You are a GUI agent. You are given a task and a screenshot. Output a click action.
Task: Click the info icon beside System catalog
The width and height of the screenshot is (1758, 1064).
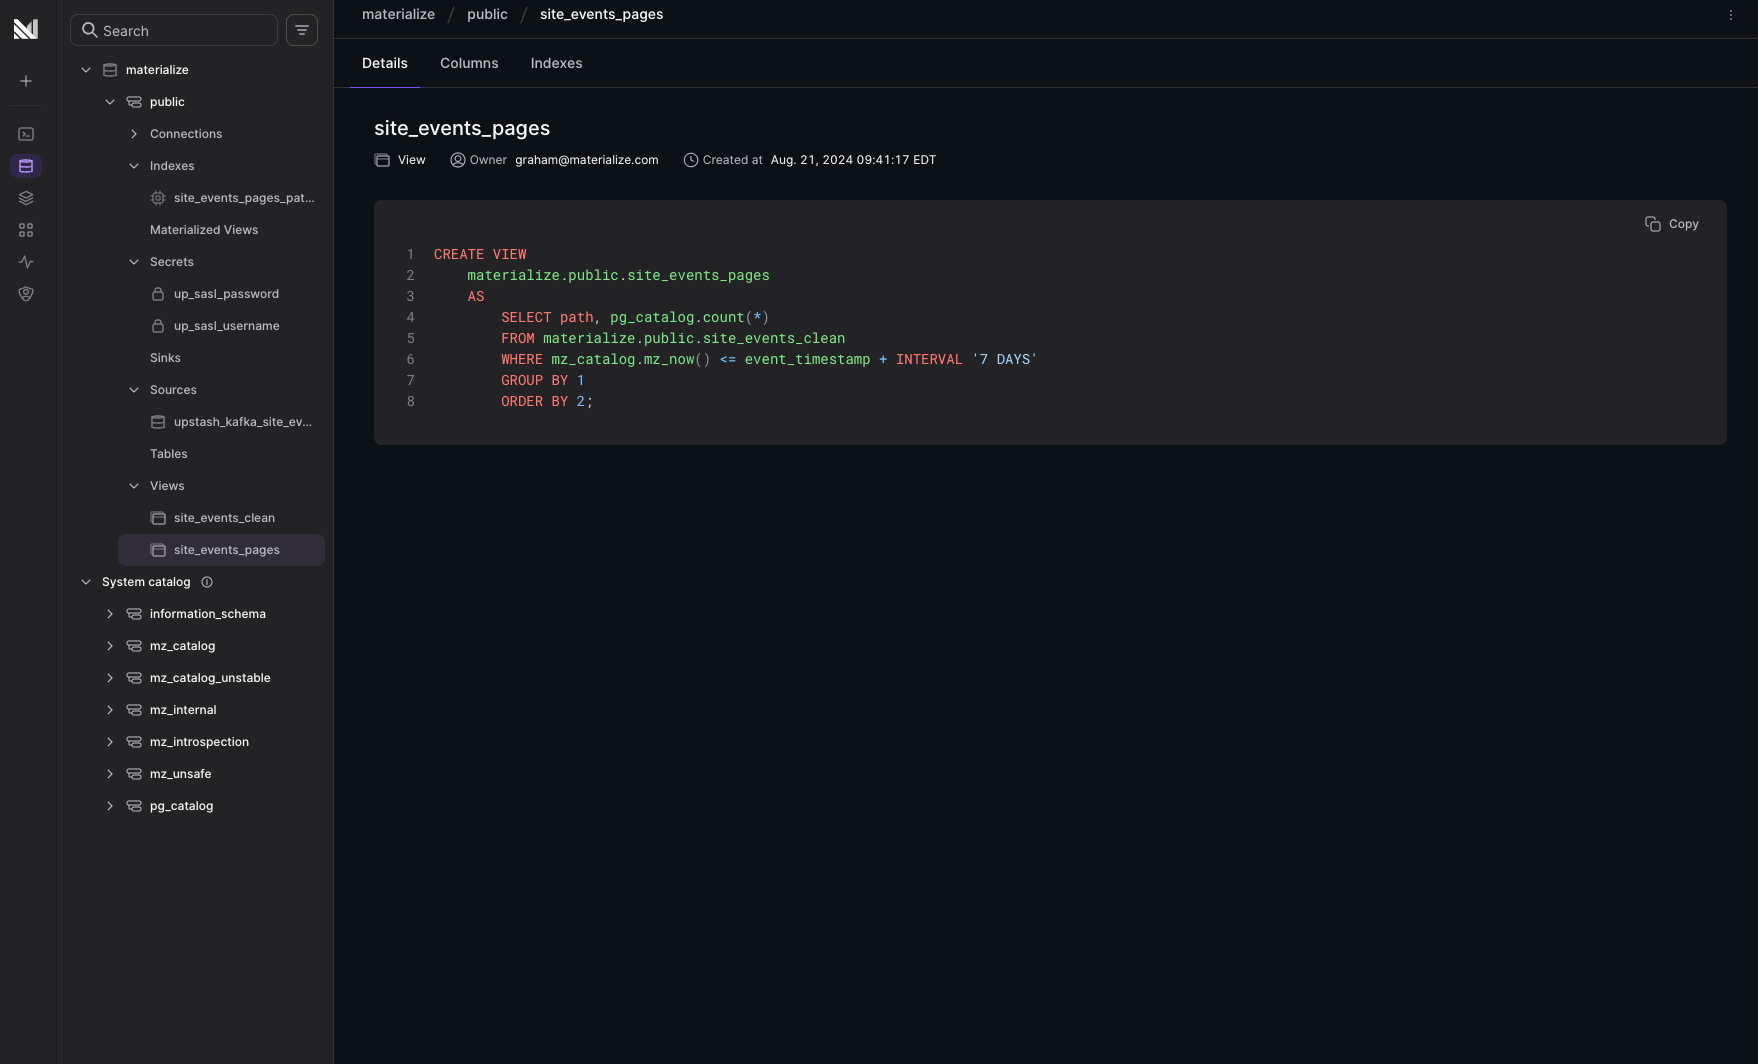(x=207, y=582)
